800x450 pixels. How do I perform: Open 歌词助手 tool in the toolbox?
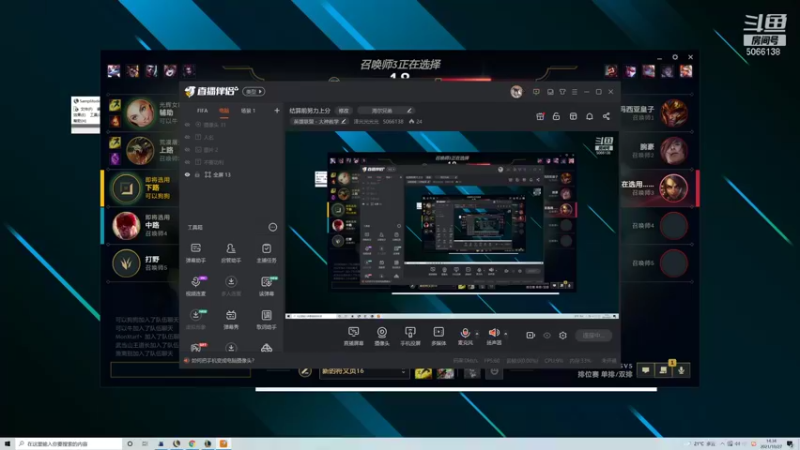tap(266, 319)
